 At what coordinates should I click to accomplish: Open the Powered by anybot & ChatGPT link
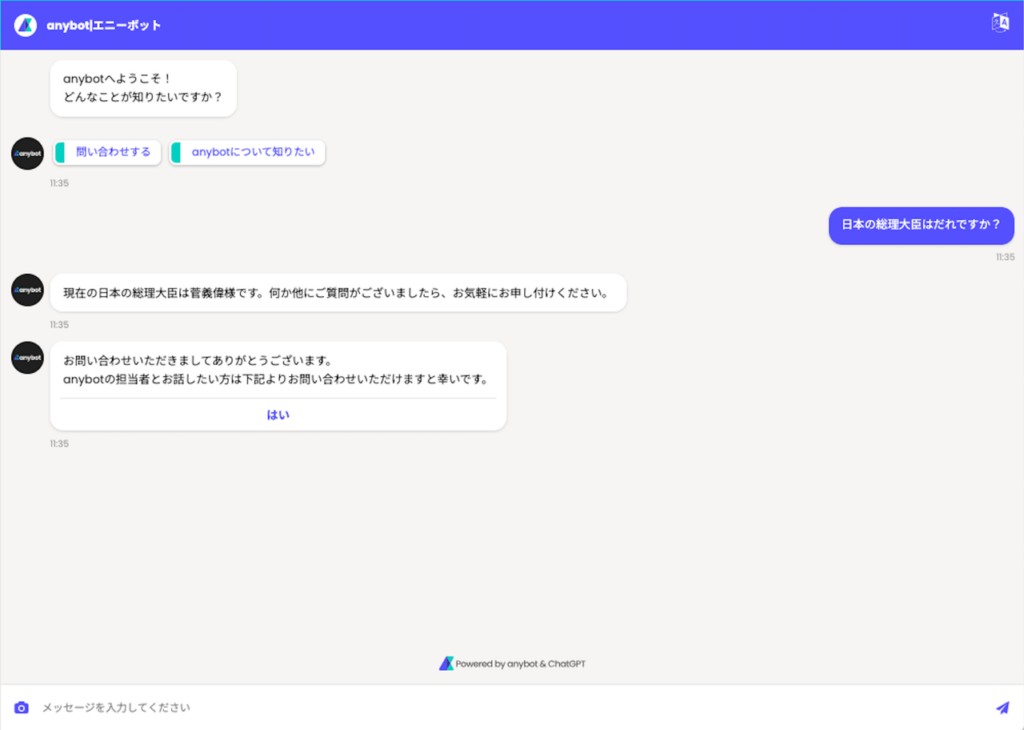(x=520, y=663)
